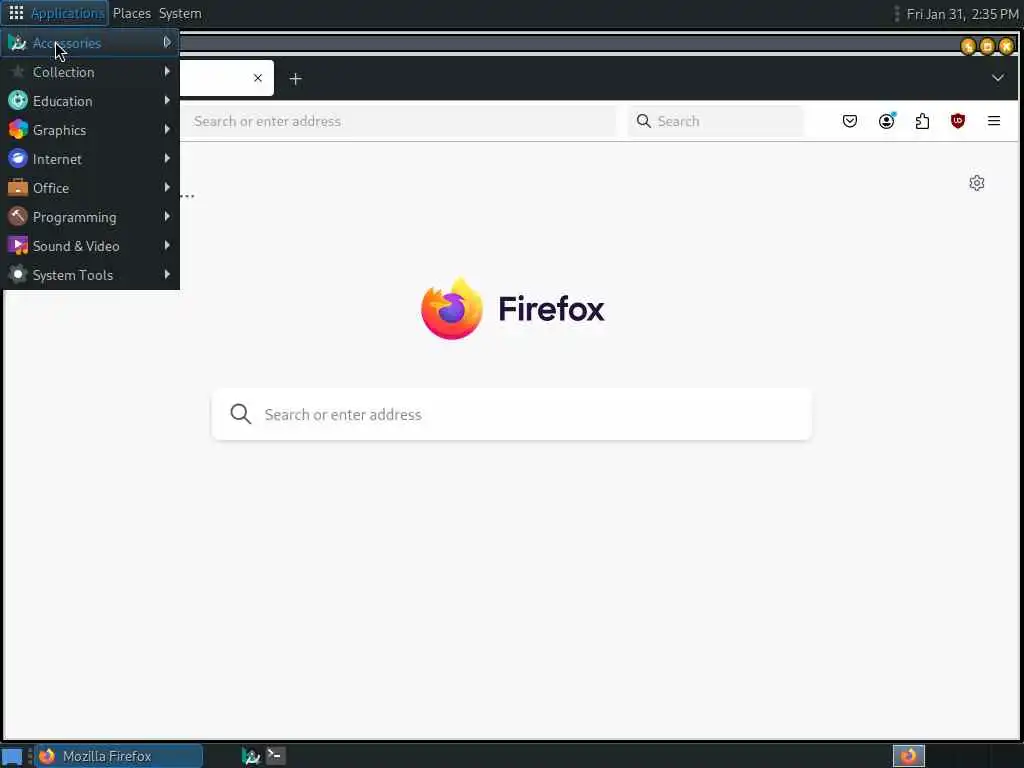The height and width of the screenshot is (768, 1024).
Task: Click the magnifier in page search field
Action: [x=240, y=414]
